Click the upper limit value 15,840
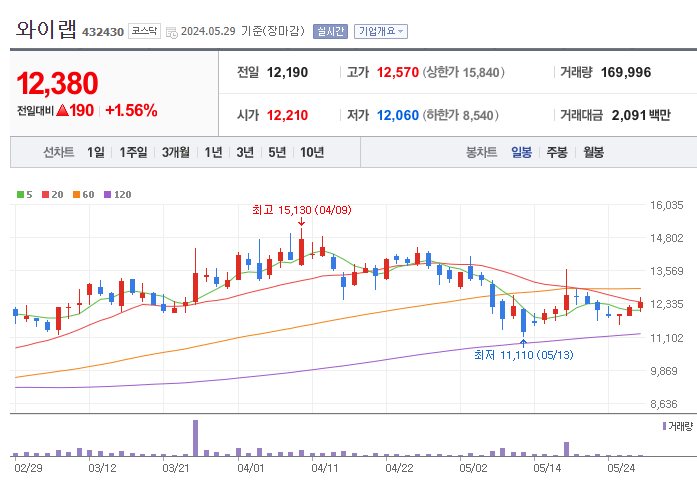The height and width of the screenshot is (483, 697). pos(481,72)
